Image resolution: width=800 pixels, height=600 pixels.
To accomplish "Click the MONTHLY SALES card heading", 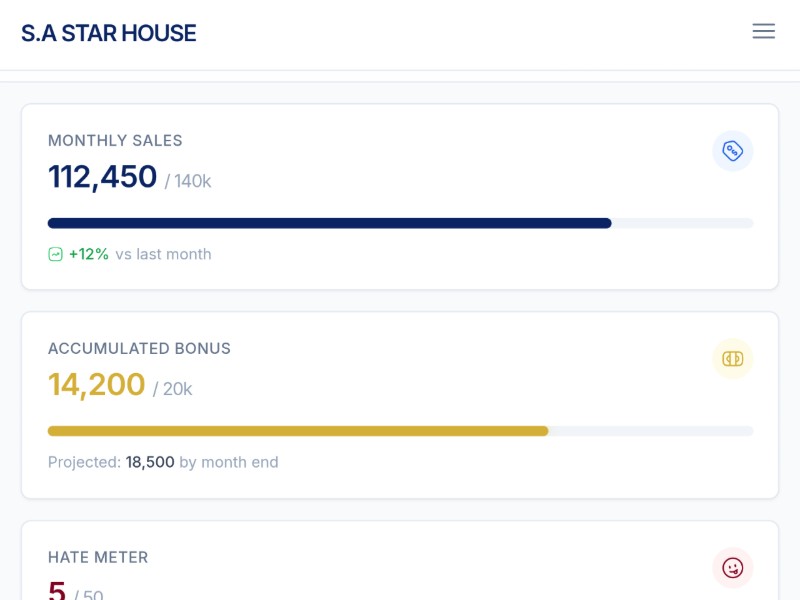I will (115, 140).
